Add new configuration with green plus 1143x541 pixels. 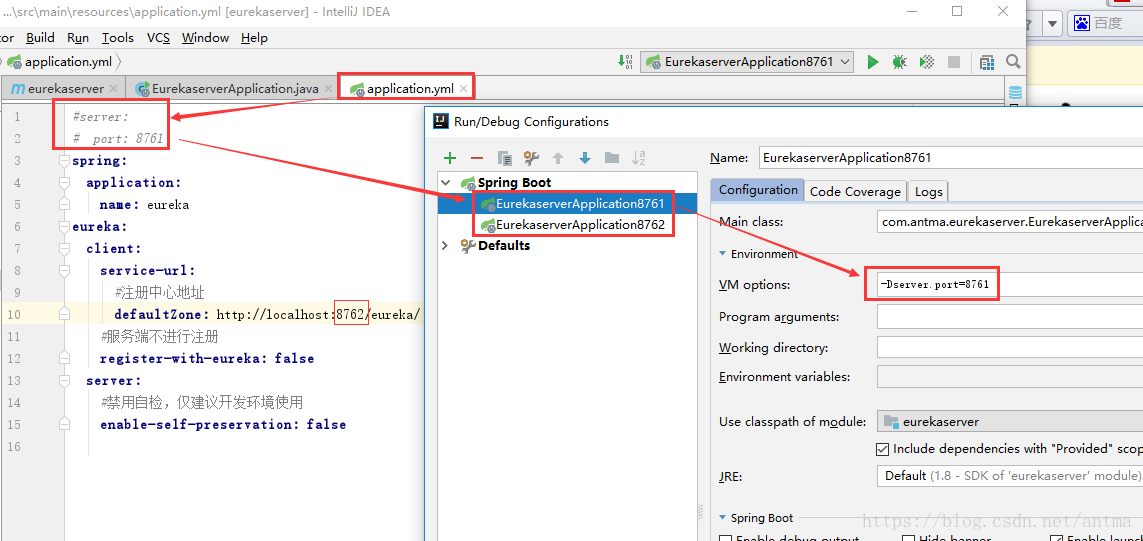[450, 158]
